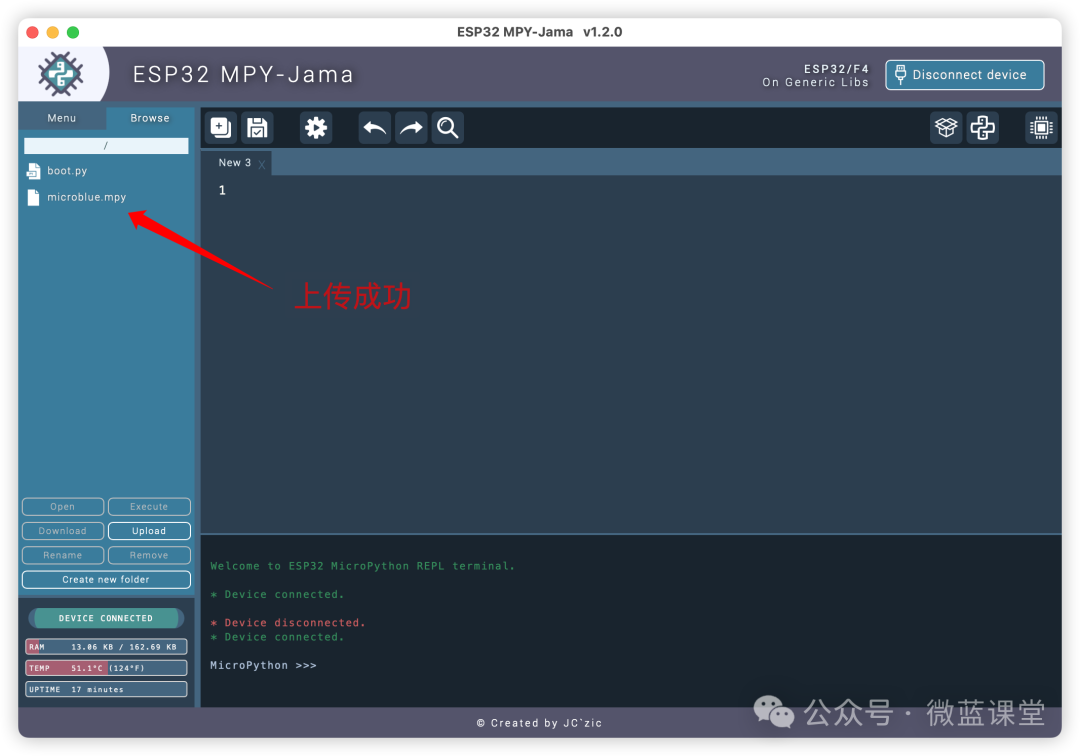Click the Welcome terminal message line
Image resolution: width=1080 pixels, height=756 pixels.
[x=362, y=566]
